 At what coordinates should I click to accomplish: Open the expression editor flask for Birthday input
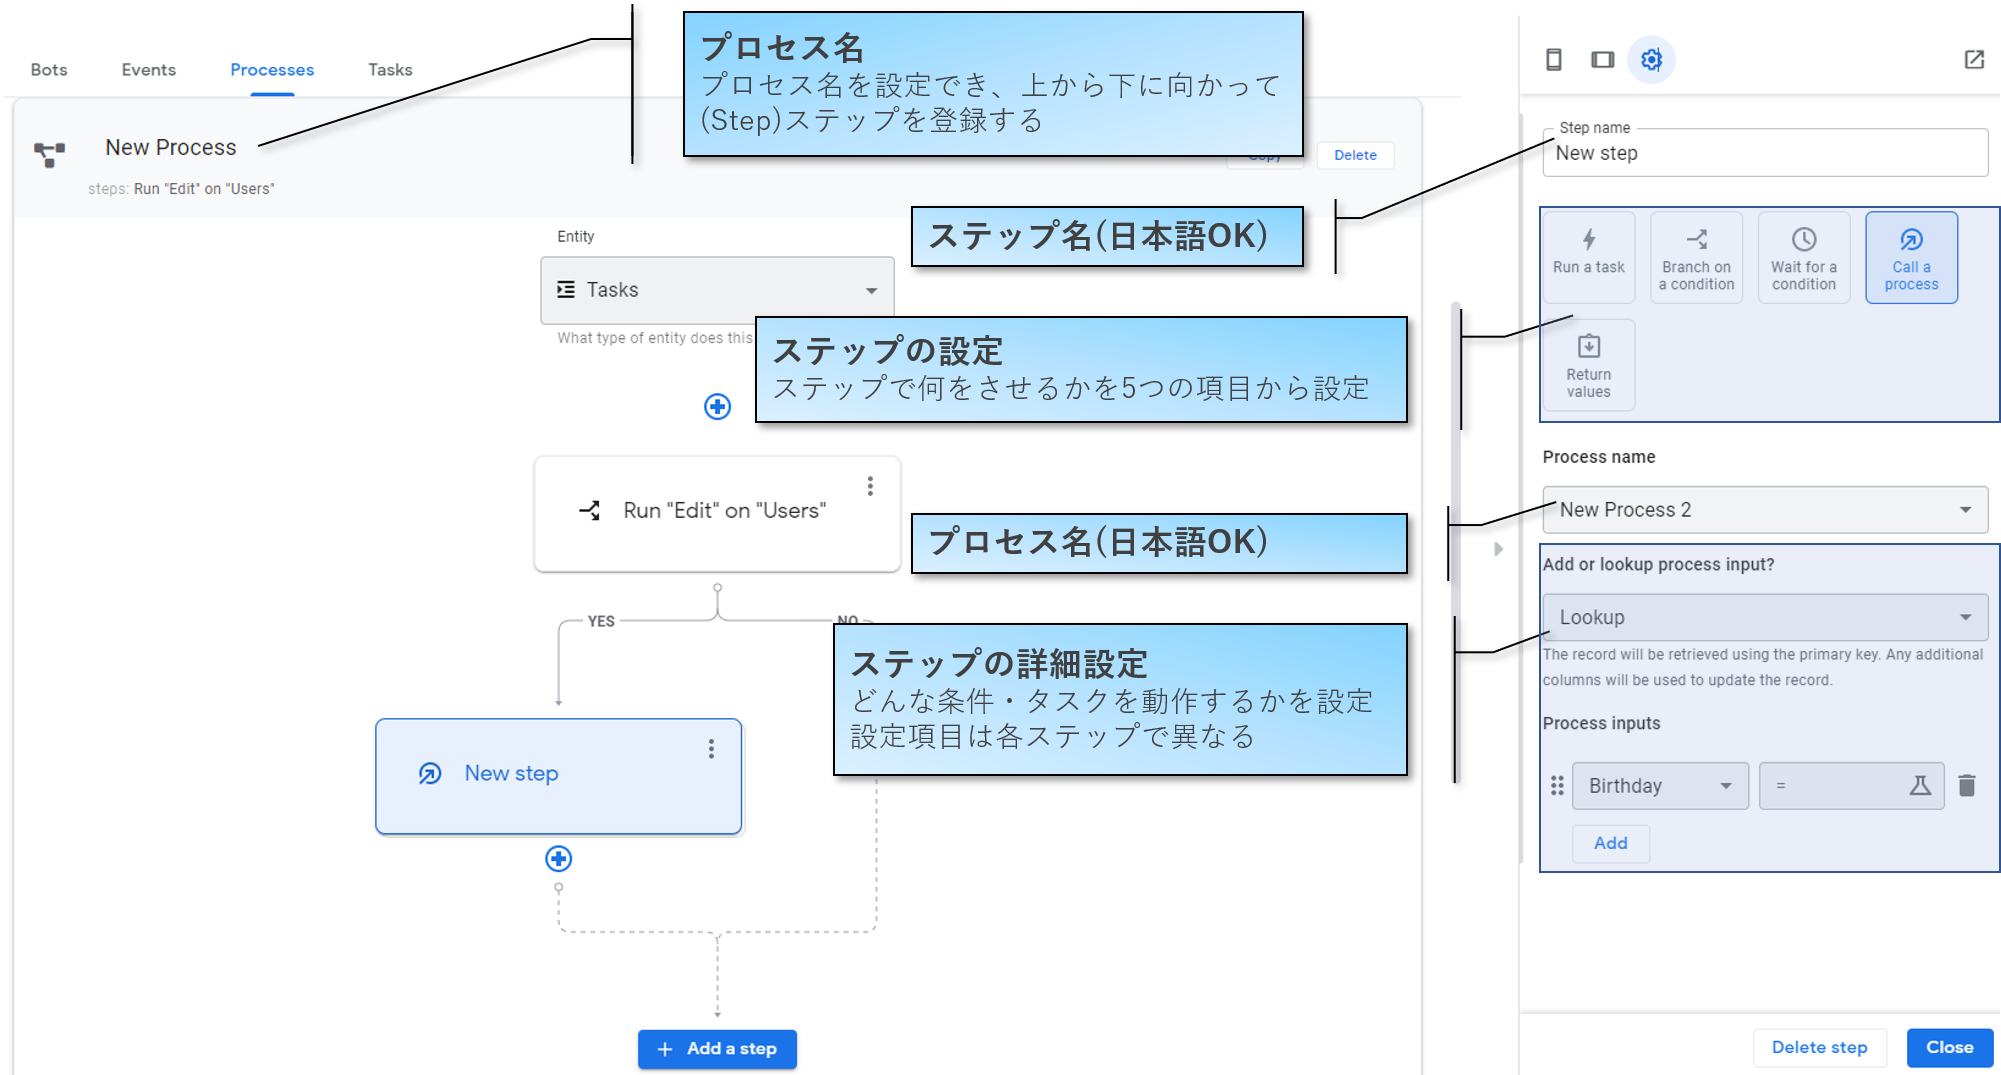coord(1921,786)
